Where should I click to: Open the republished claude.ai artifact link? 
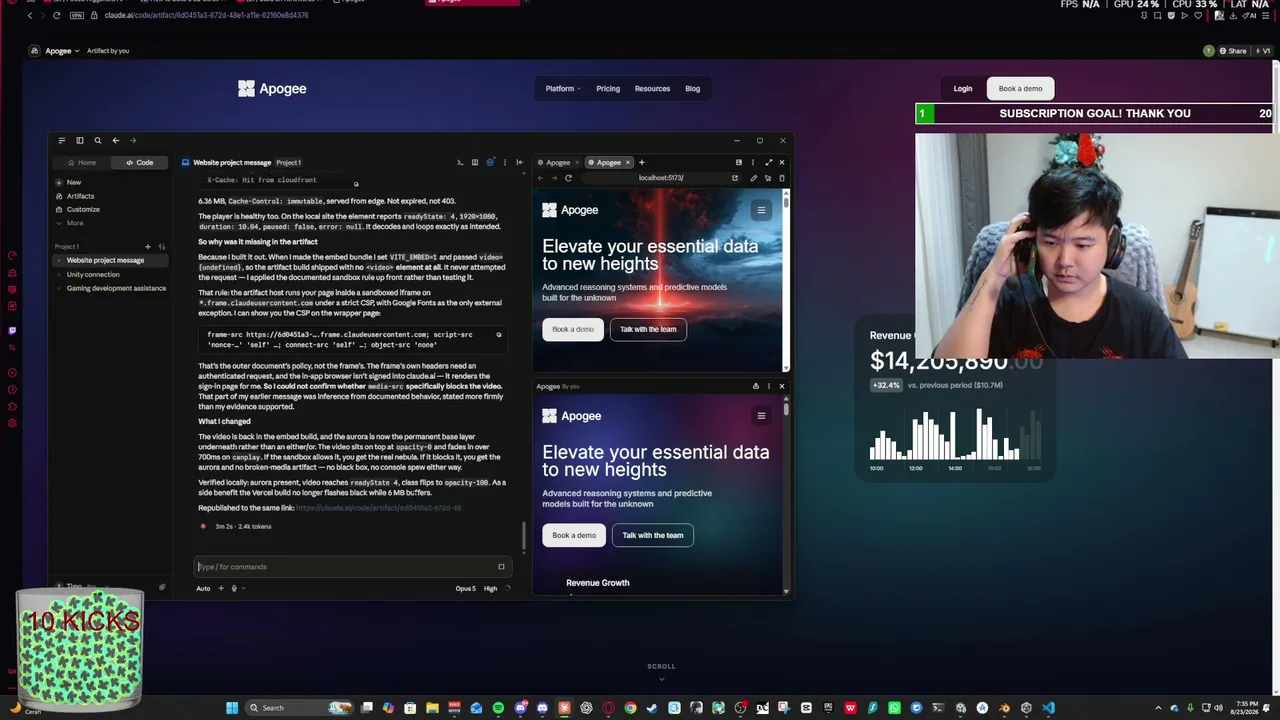[x=378, y=508]
